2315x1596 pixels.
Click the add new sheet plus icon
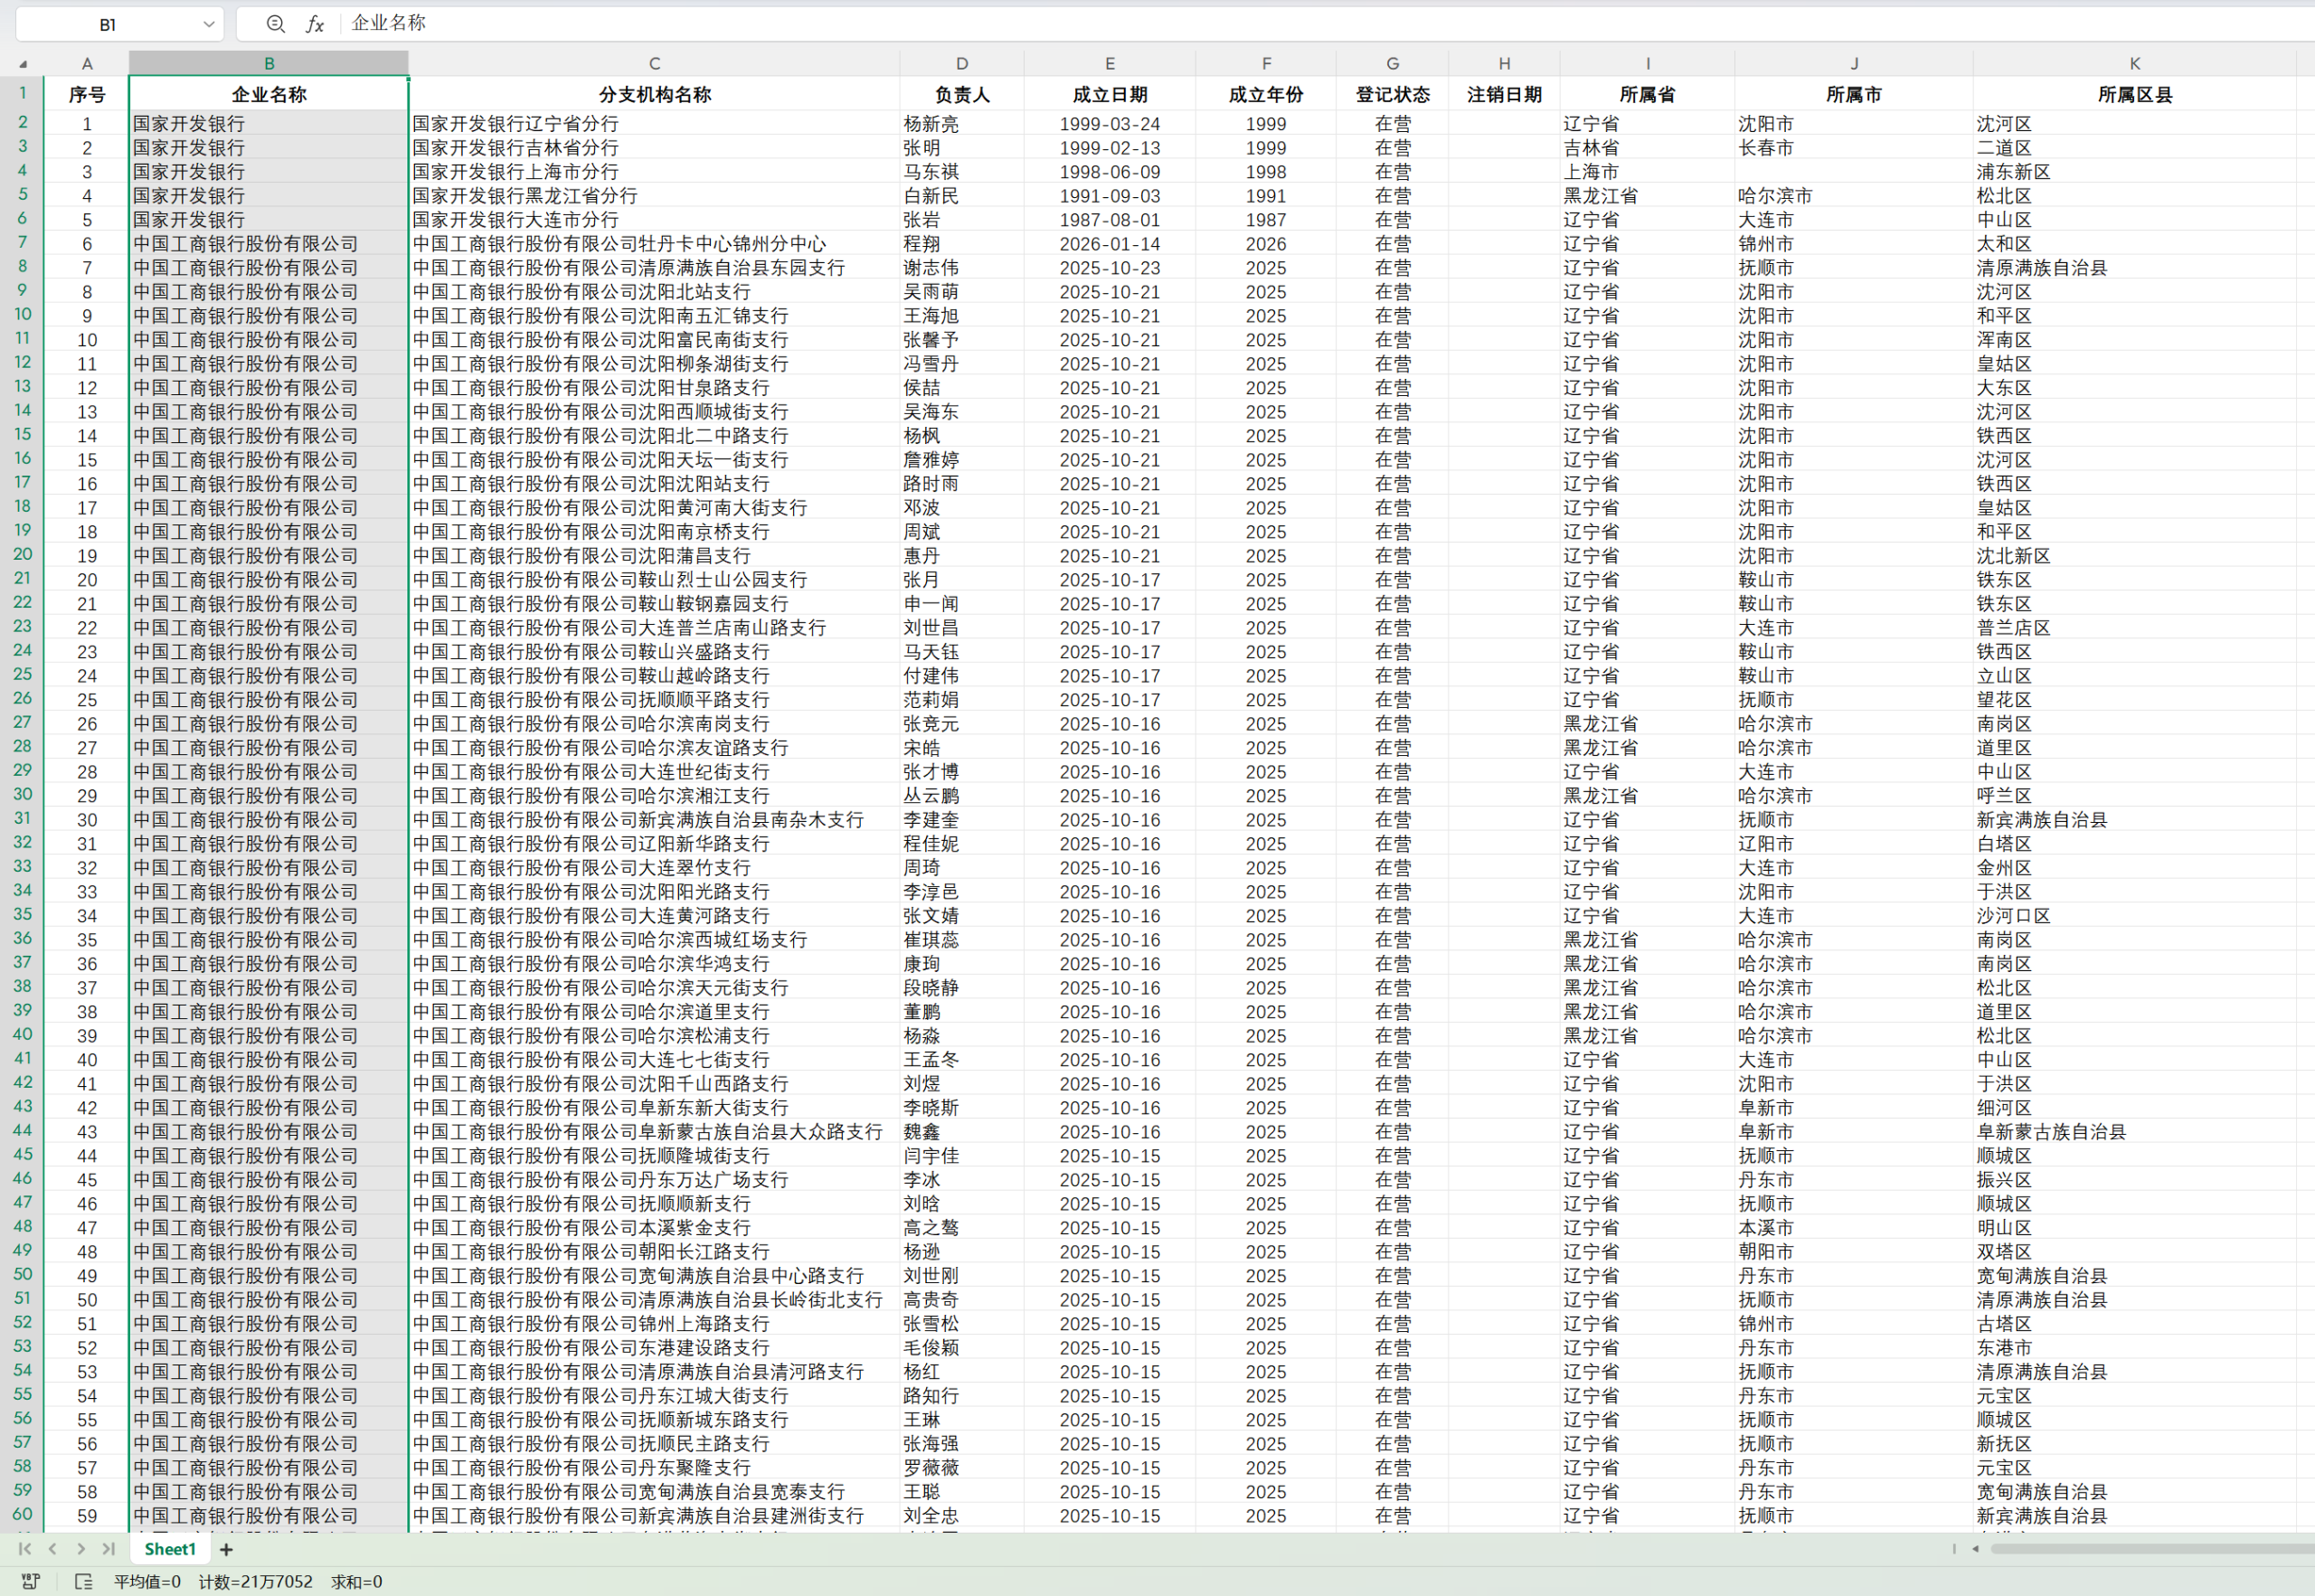click(x=226, y=1549)
